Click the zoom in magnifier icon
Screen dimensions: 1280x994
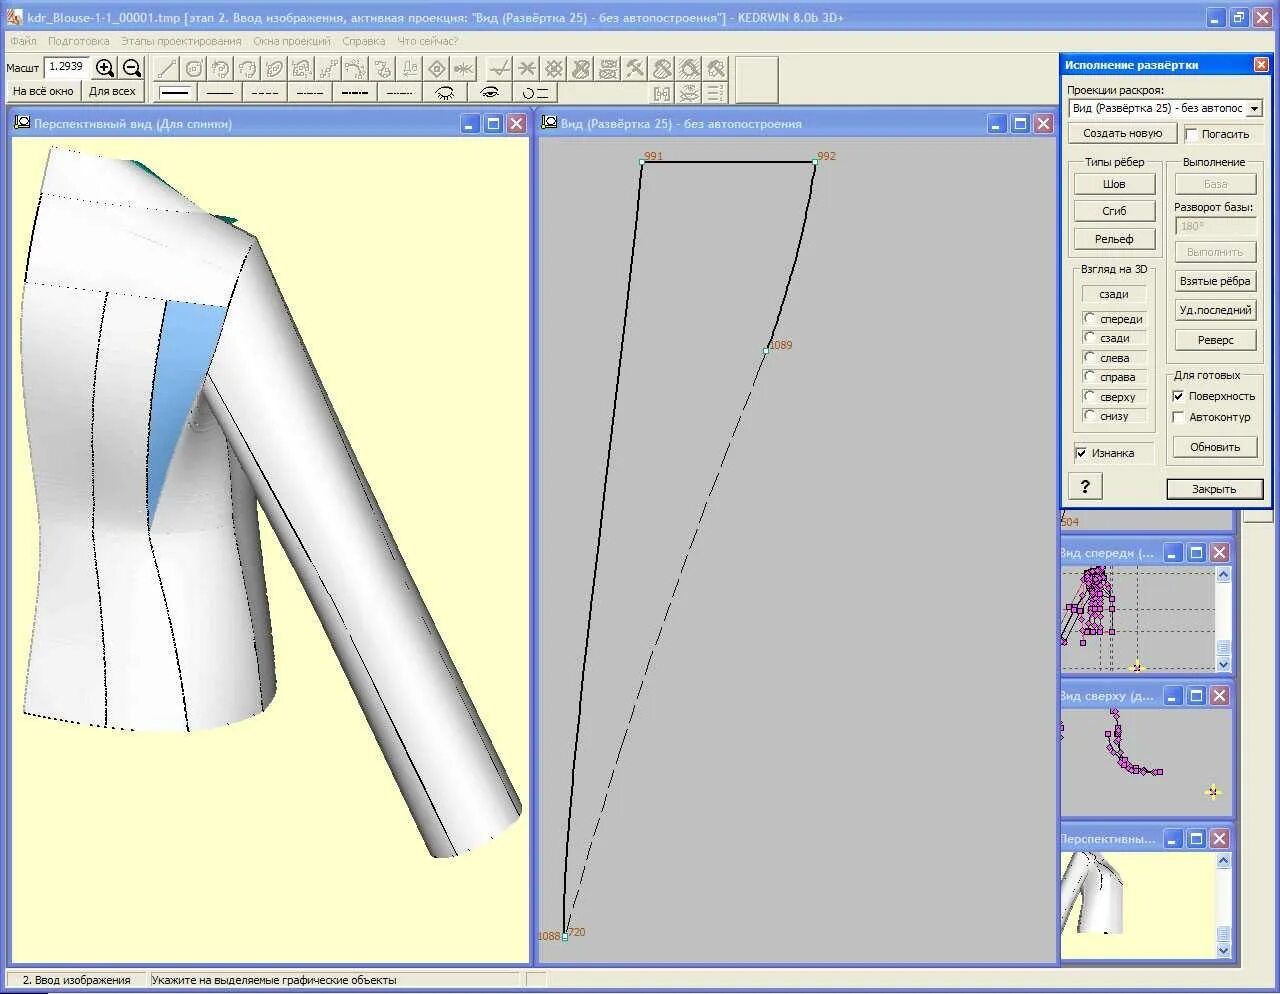pos(105,68)
